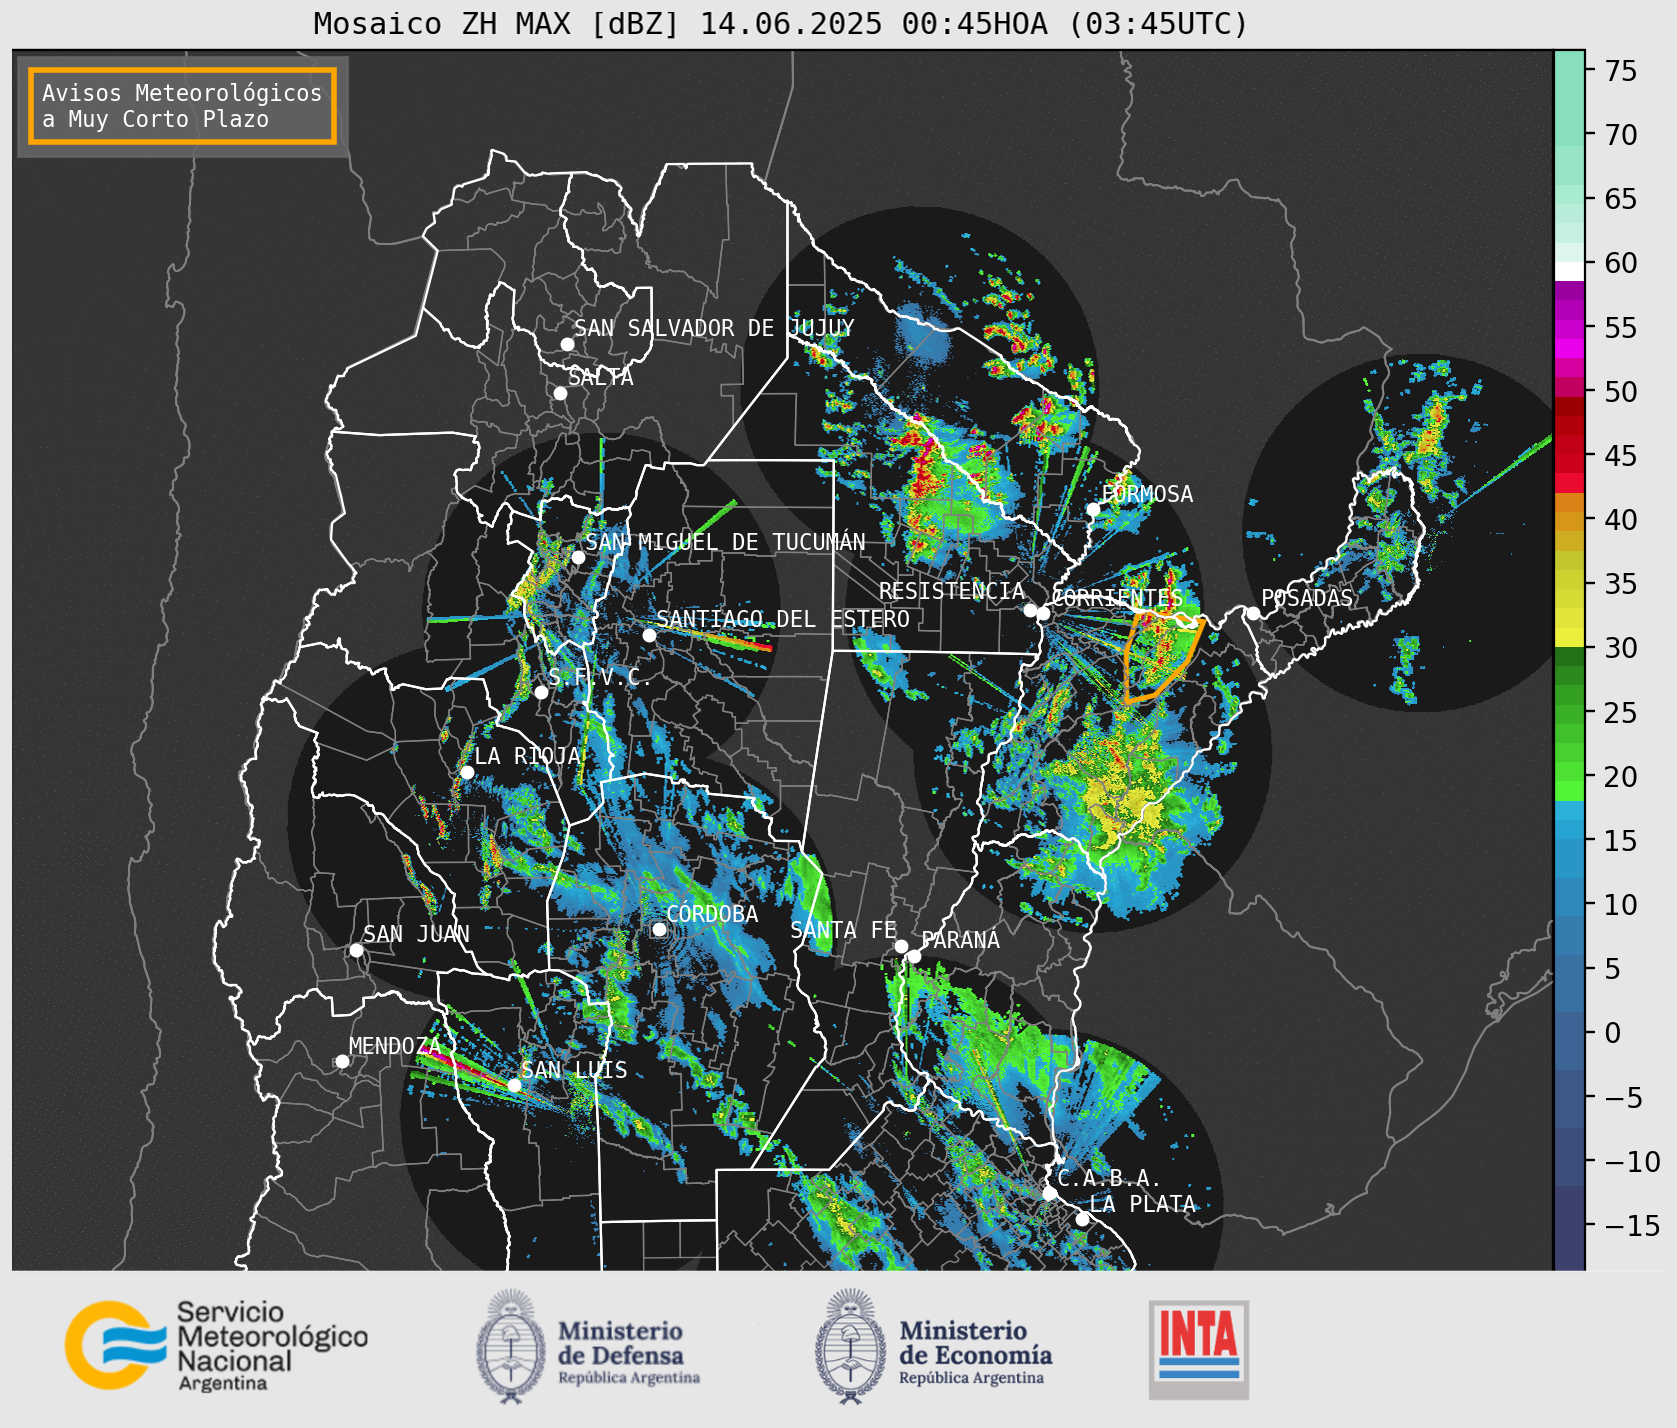
Task: Click the SALTA city label
Action: [x=601, y=378]
